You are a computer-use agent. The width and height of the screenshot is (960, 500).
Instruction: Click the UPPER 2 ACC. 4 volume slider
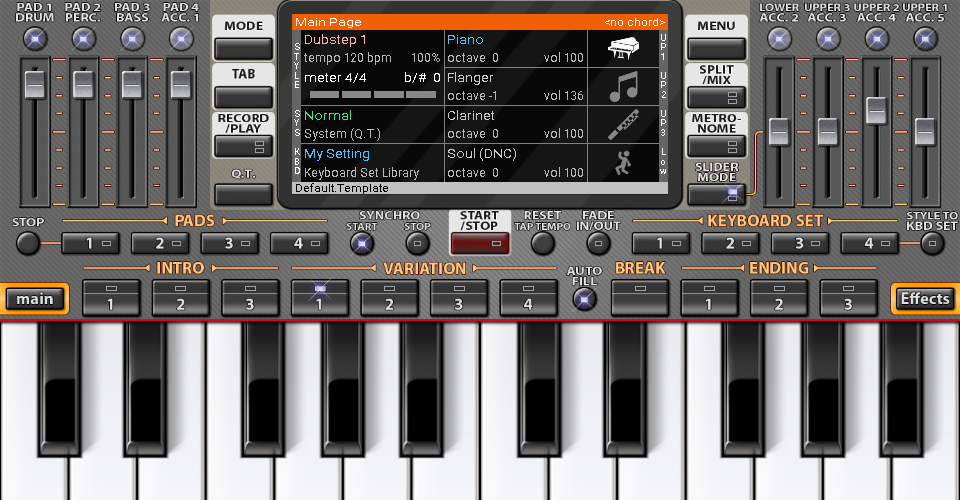click(x=877, y=111)
